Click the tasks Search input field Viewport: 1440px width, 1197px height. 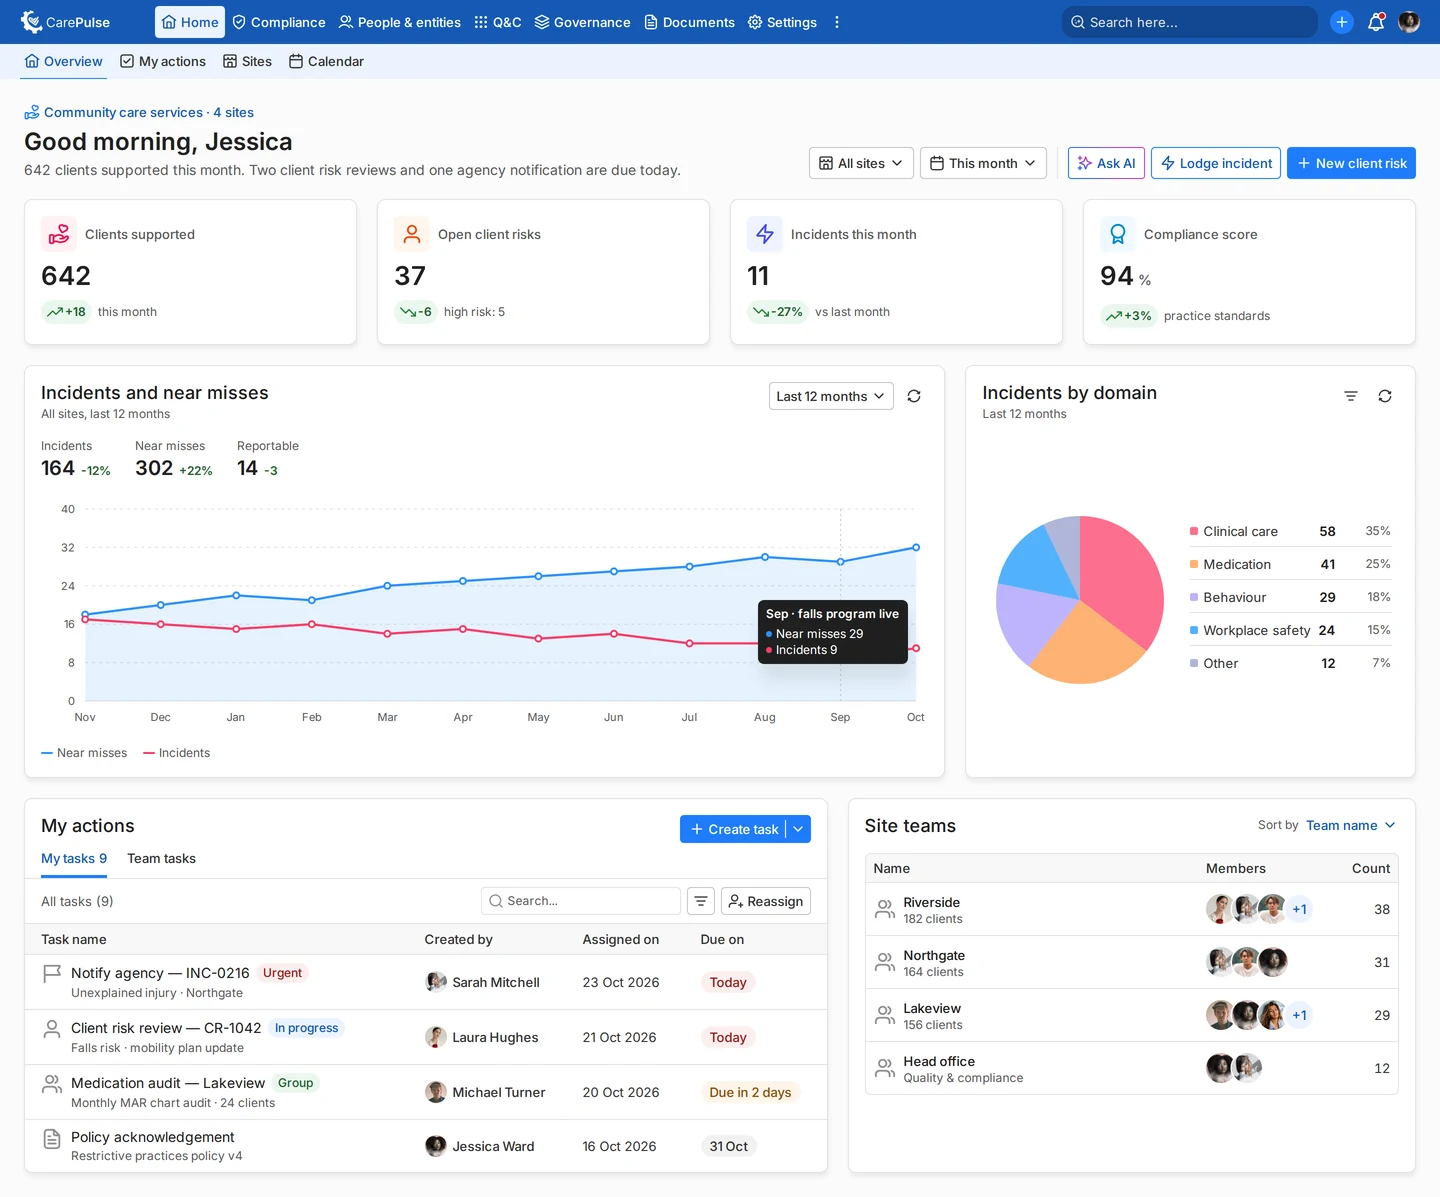point(581,901)
